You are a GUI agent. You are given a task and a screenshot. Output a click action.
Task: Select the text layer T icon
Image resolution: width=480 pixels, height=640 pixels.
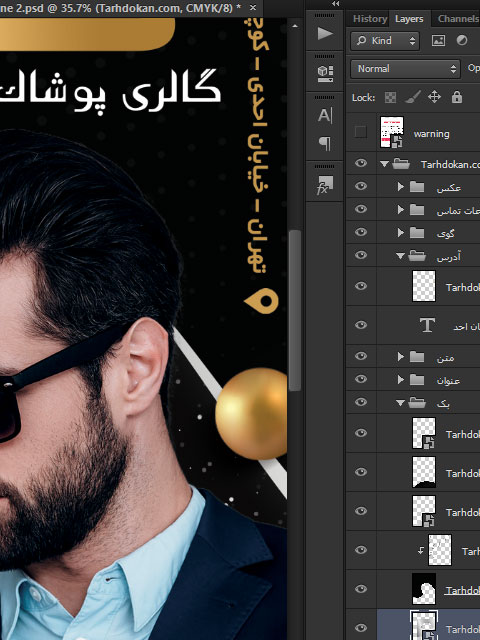pos(427,325)
